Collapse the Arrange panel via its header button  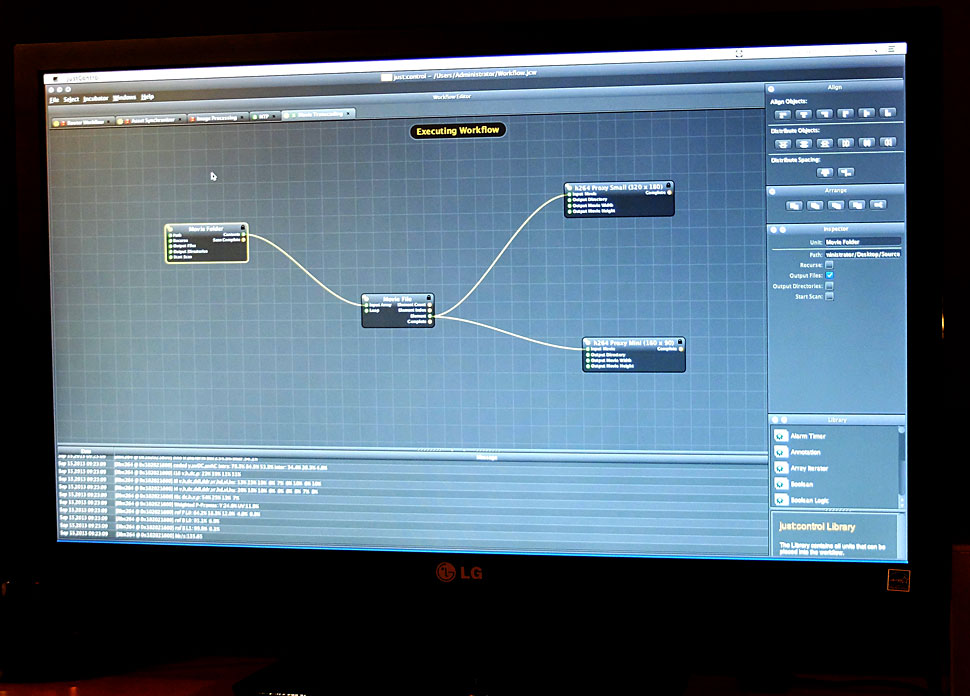pyautogui.click(x=772, y=189)
